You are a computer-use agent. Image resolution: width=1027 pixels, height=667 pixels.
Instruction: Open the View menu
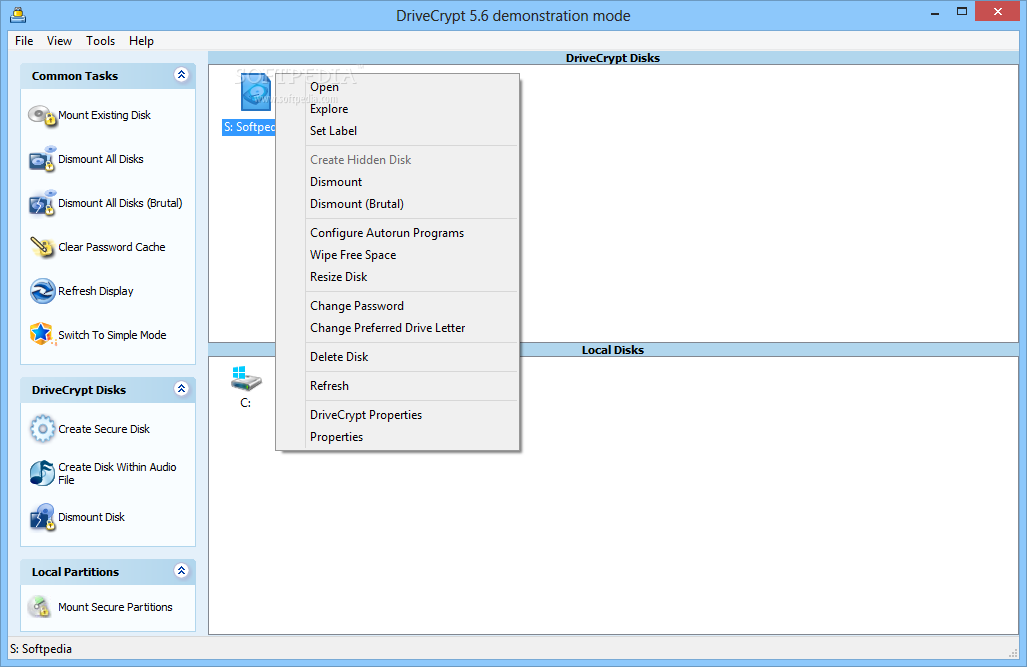click(x=59, y=41)
